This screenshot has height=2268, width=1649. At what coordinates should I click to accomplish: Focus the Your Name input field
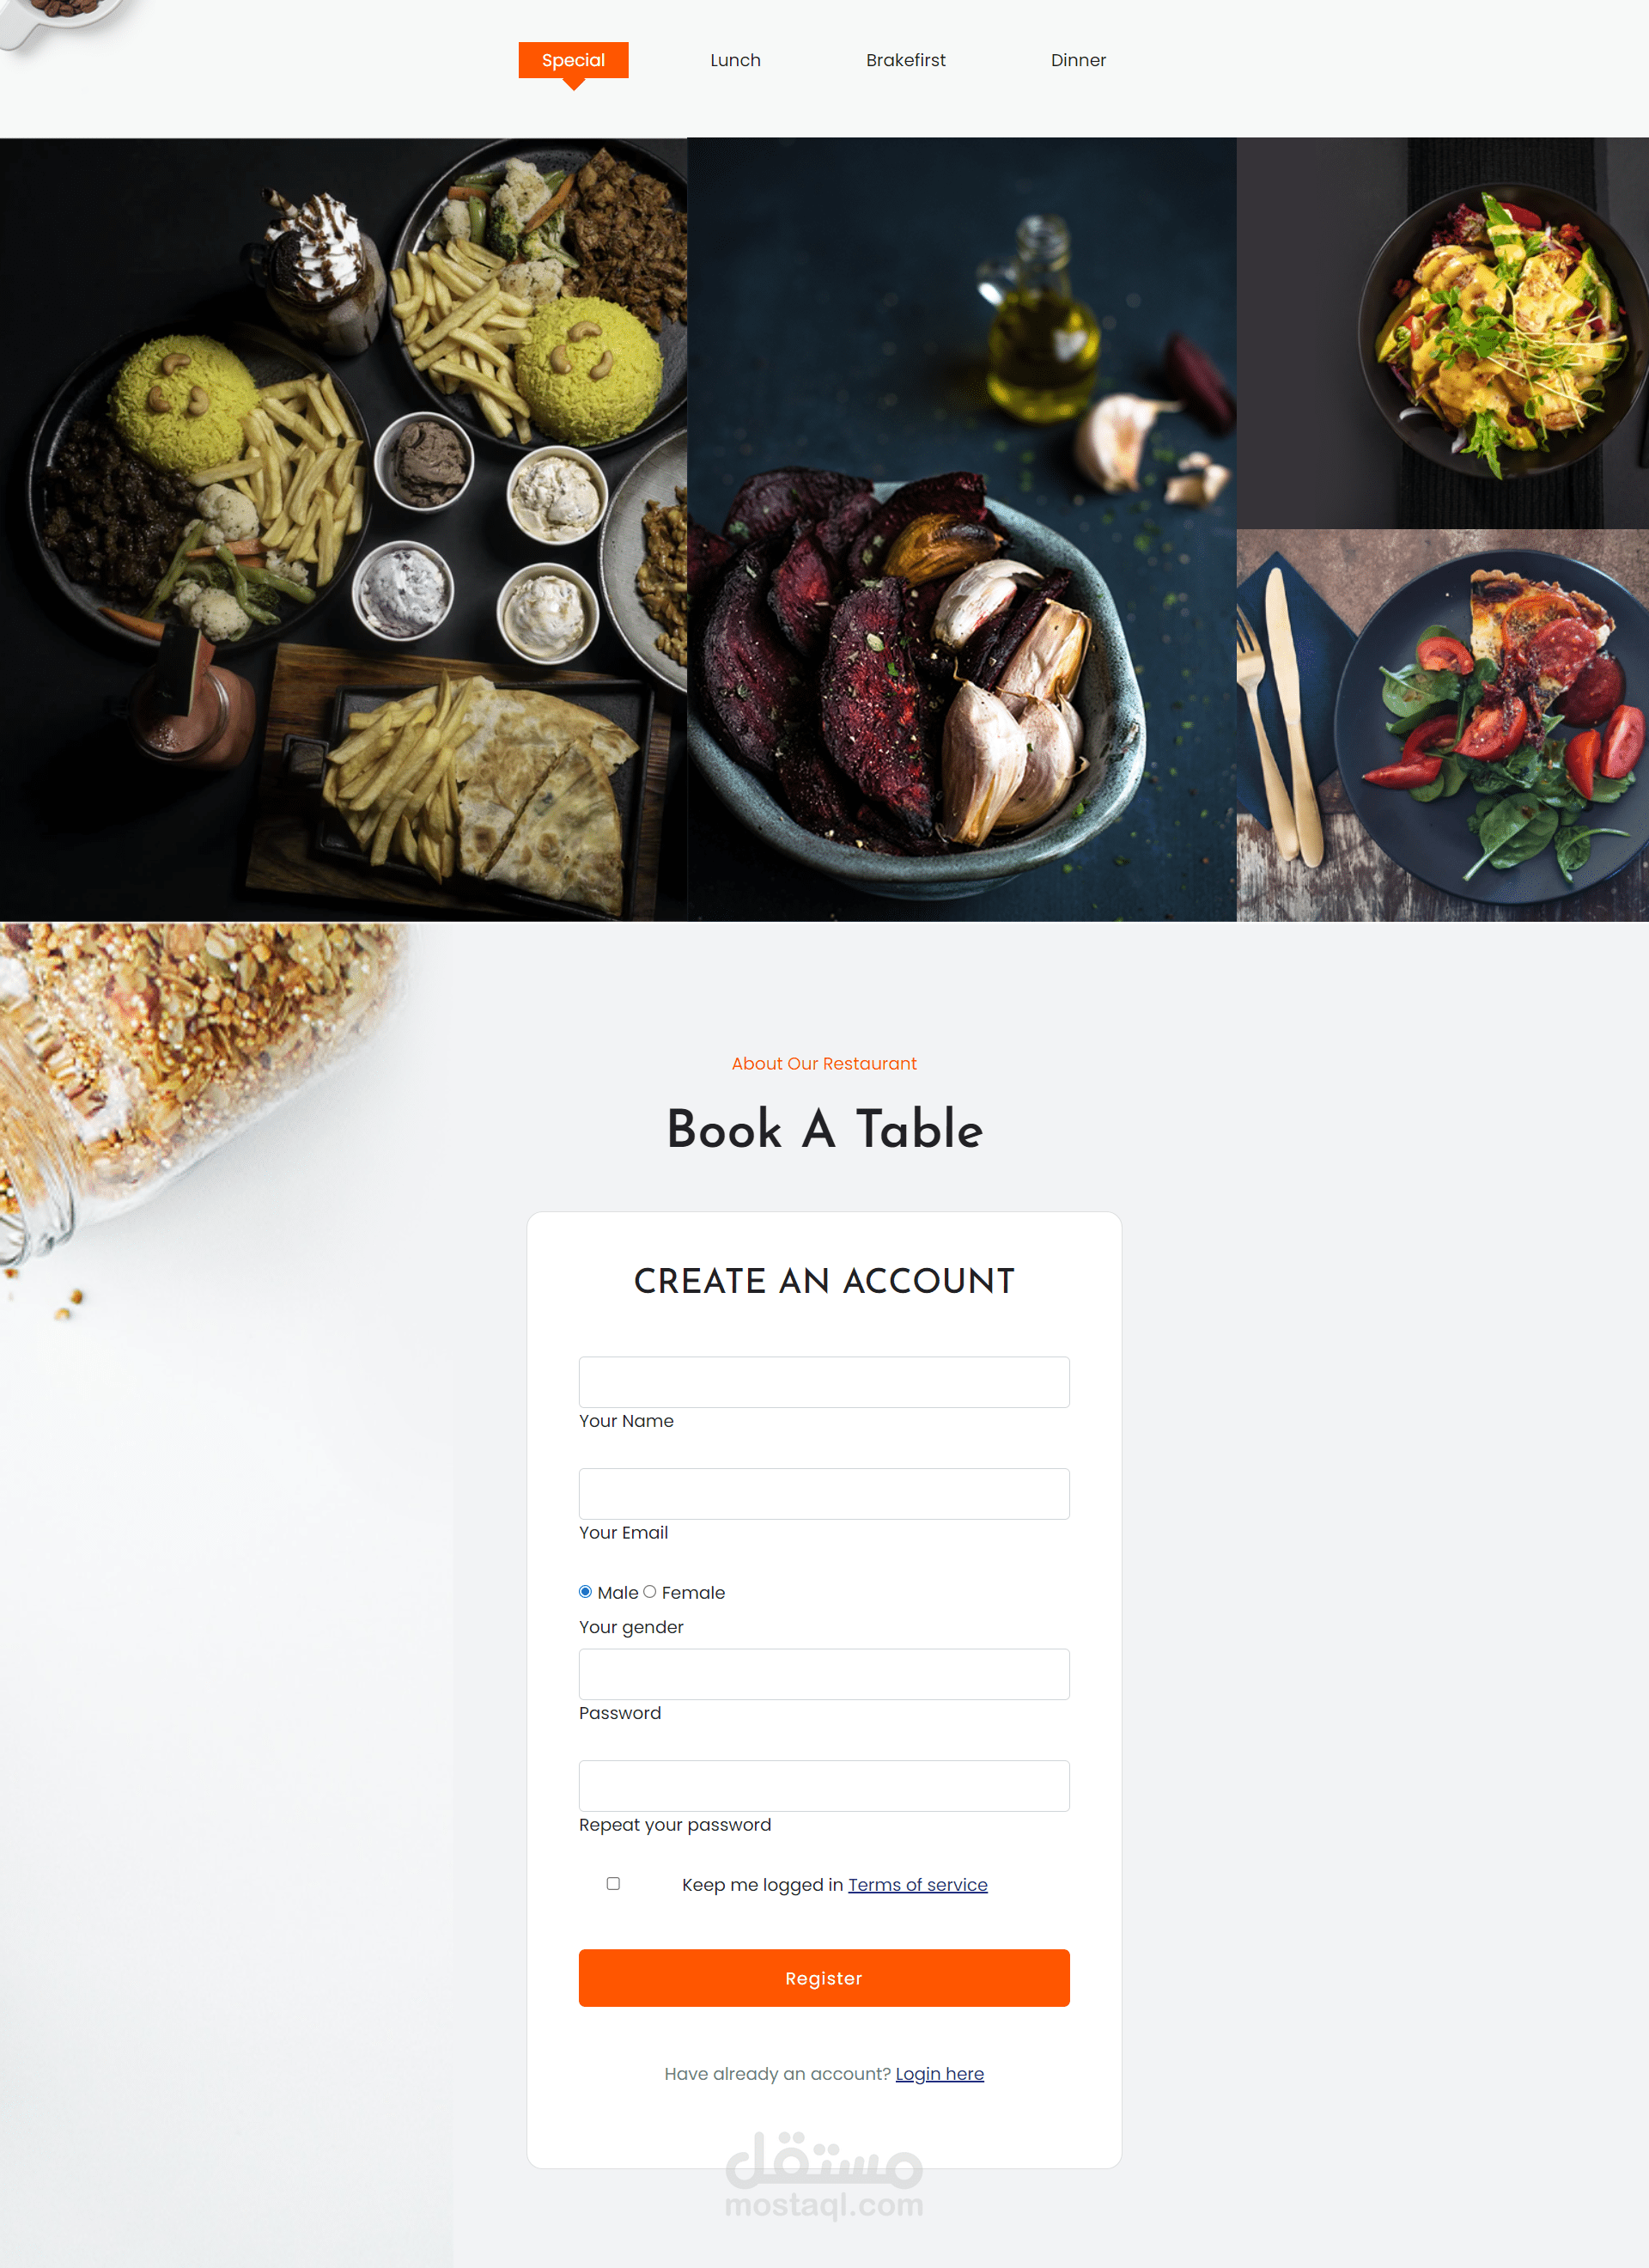pos(824,1381)
